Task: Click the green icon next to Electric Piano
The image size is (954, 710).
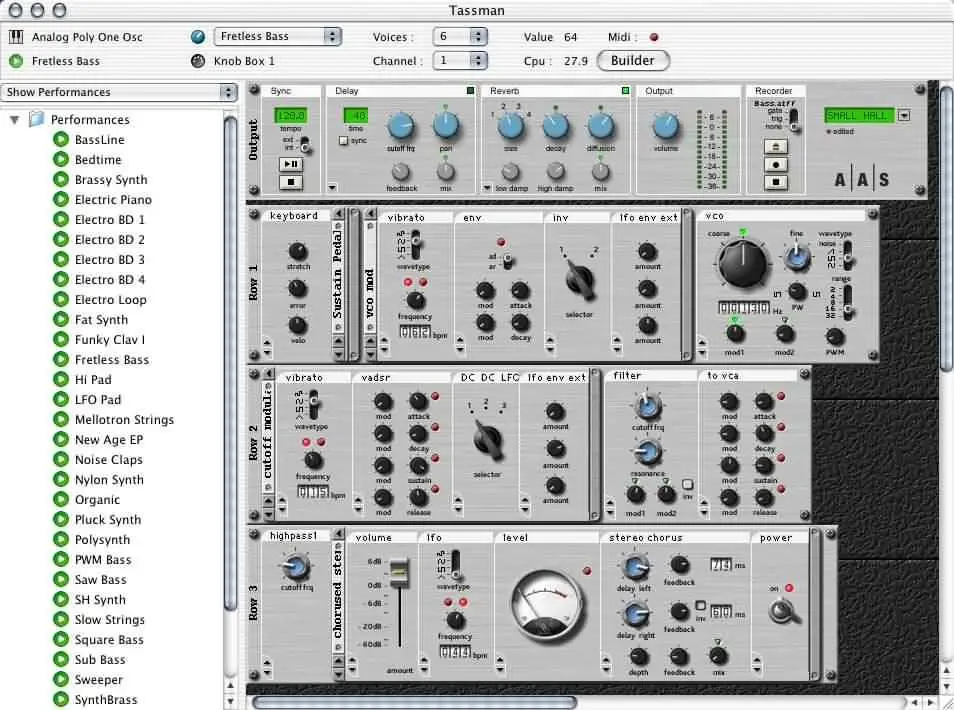Action: coord(60,200)
